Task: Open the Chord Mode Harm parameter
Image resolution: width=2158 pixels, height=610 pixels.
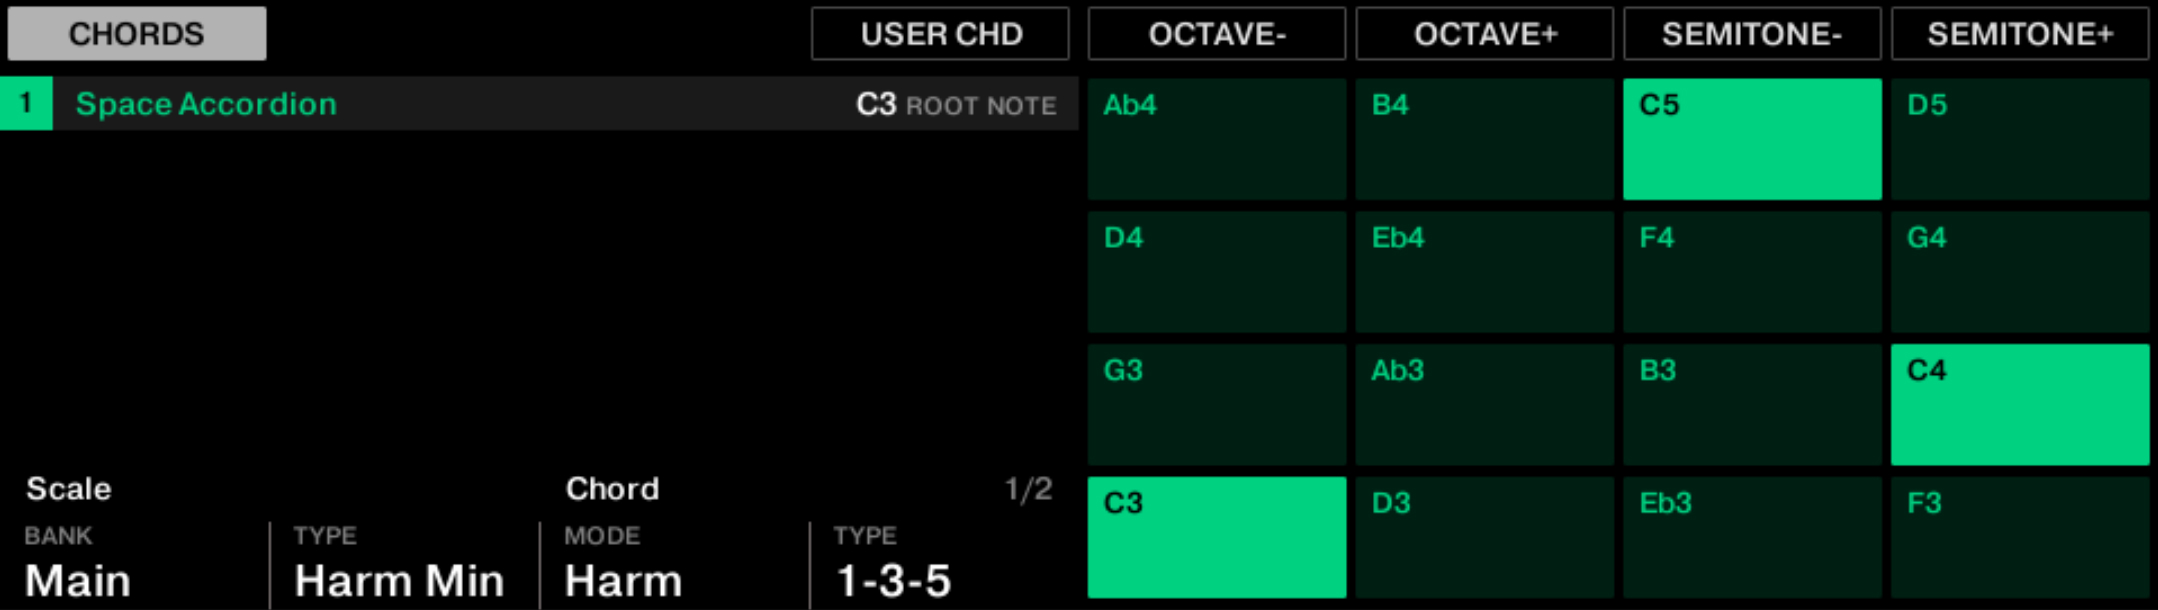Action: pyautogui.click(x=623, y=580)
